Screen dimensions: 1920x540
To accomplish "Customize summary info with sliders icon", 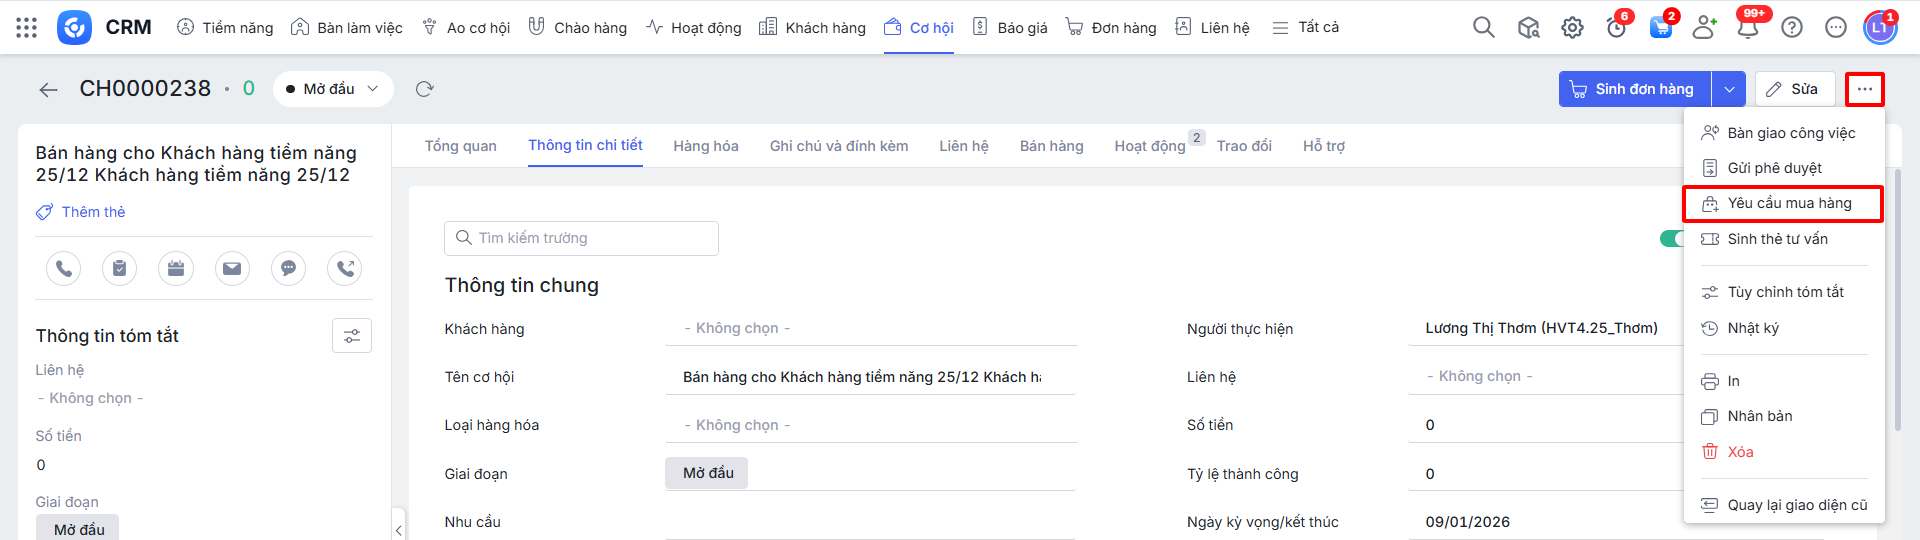I will pyautogui.click(x=352, y=336).
